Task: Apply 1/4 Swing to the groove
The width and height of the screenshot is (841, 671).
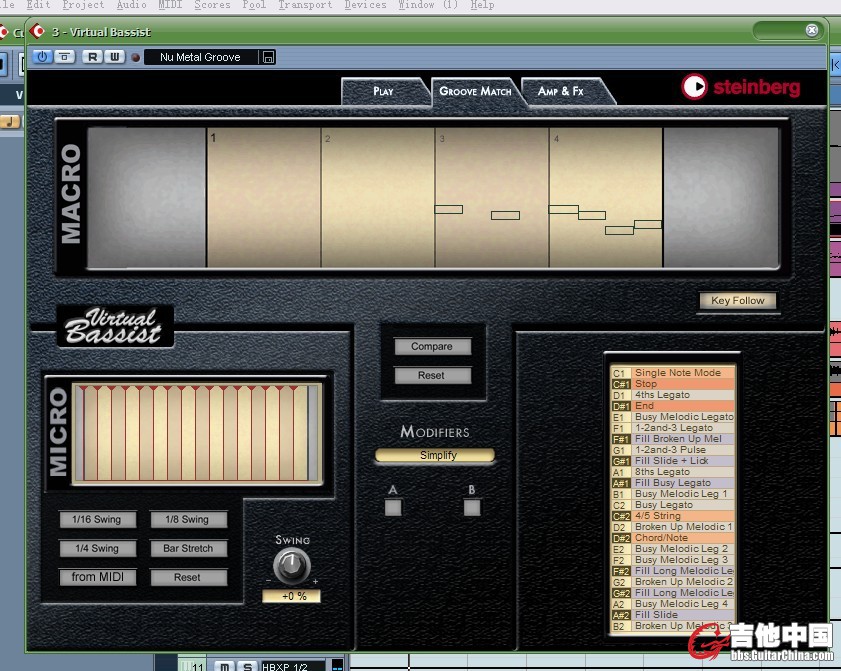Action: point(97,548)
